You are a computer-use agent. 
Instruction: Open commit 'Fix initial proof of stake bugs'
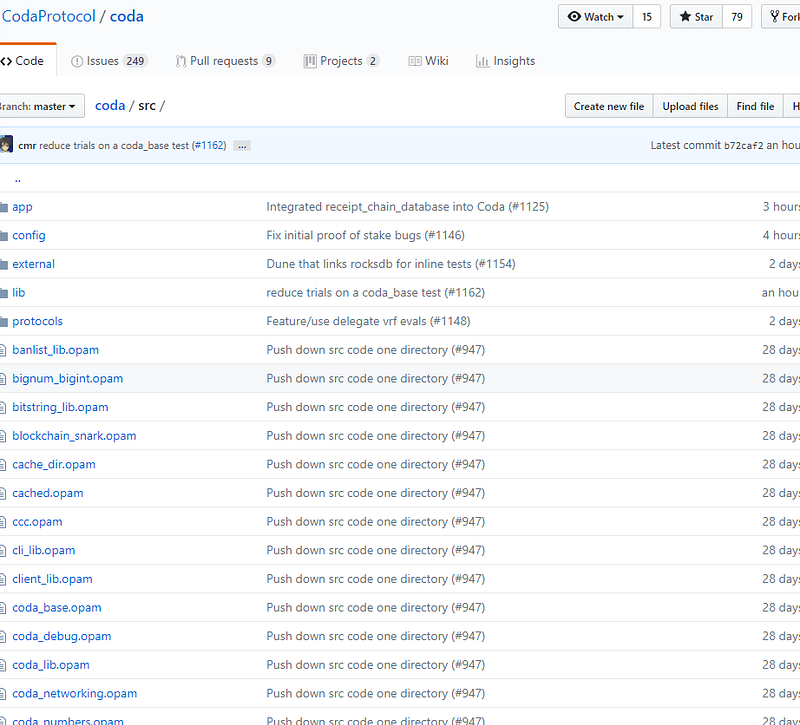click(365, 235)
